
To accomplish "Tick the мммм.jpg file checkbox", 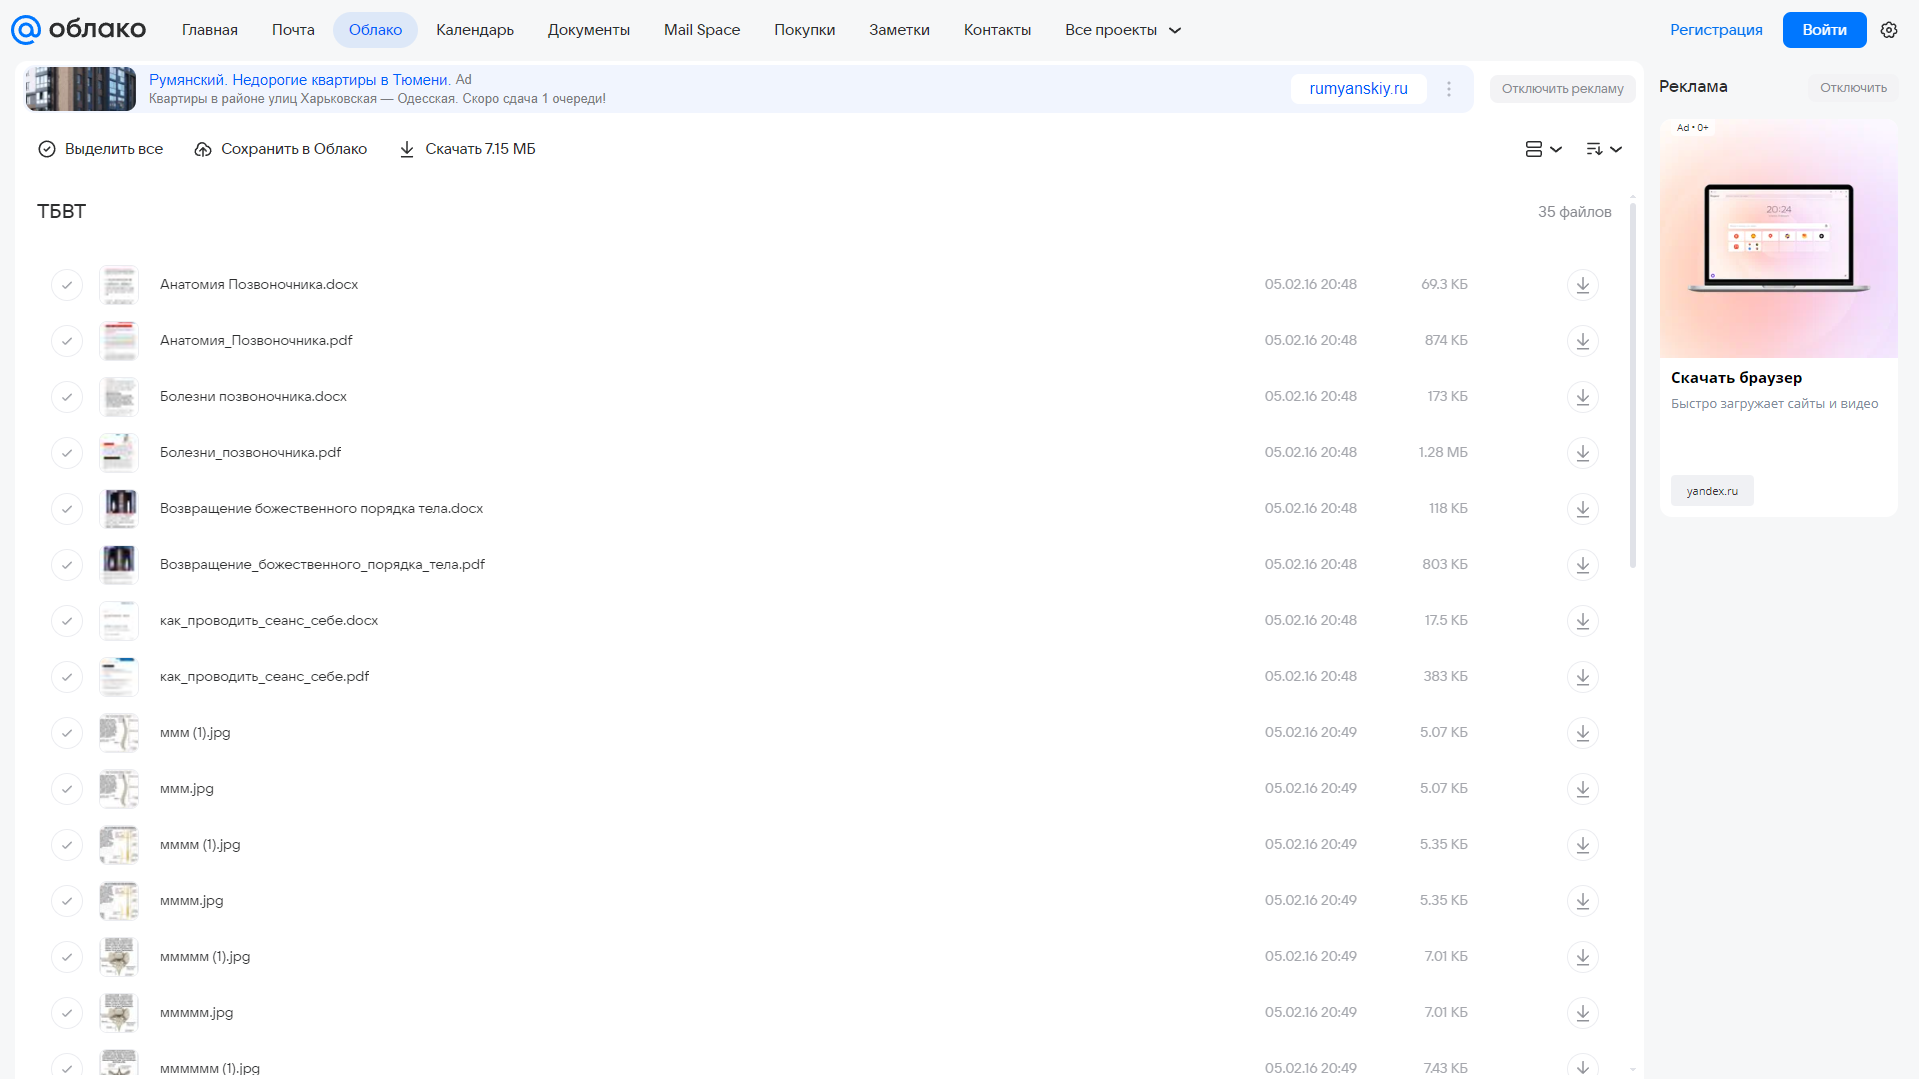I will [x=67, y=901].
